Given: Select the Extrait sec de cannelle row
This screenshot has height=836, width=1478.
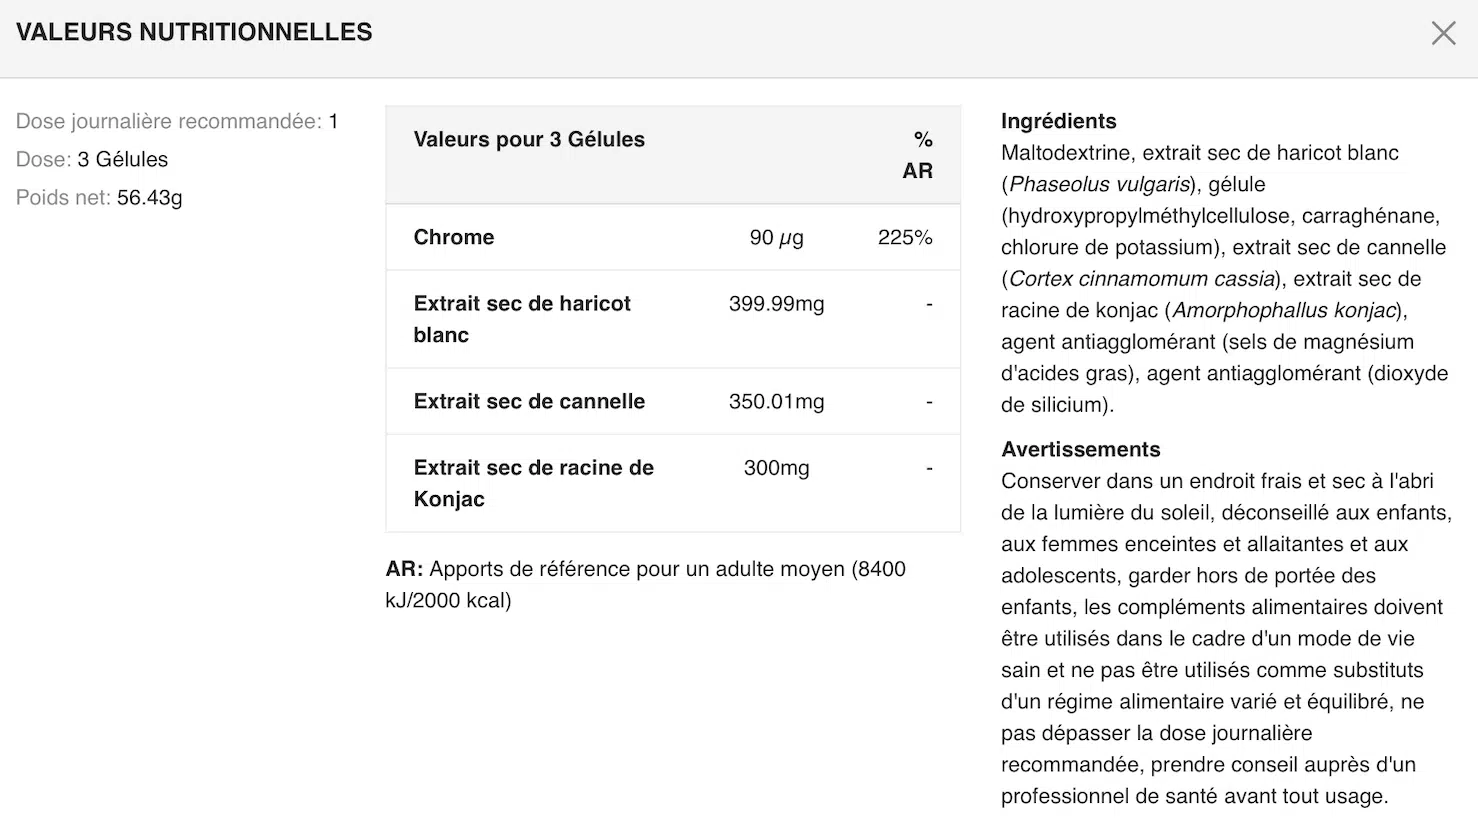Looking at the screenshot, I should 529,401.
